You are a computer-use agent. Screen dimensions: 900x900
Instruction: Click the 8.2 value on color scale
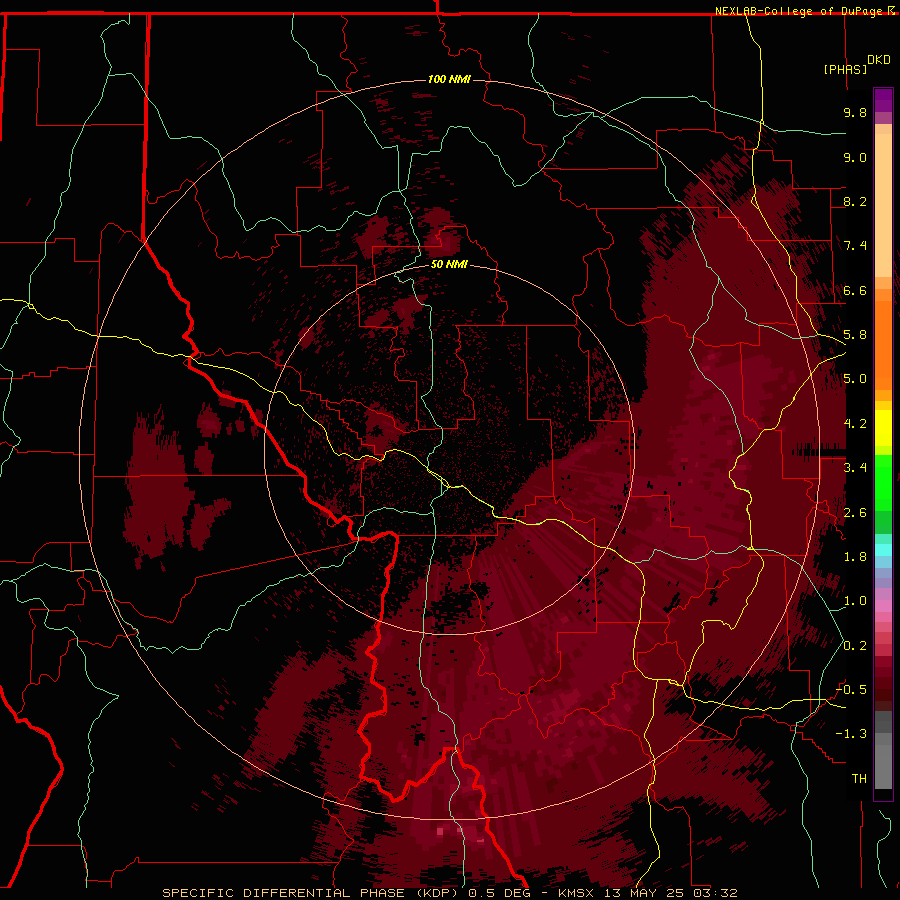[x=855, y=201]
